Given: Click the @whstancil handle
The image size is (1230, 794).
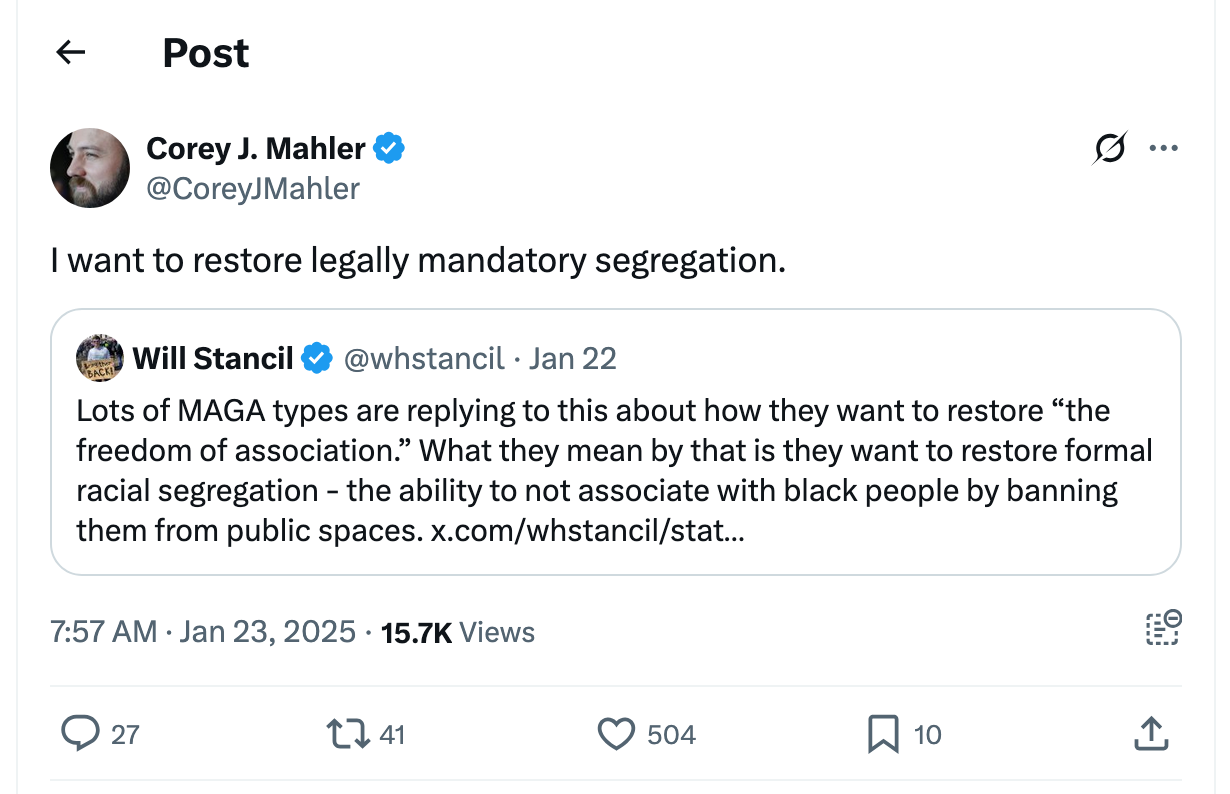Looking at the screenshot, I should tap(425, 358).
